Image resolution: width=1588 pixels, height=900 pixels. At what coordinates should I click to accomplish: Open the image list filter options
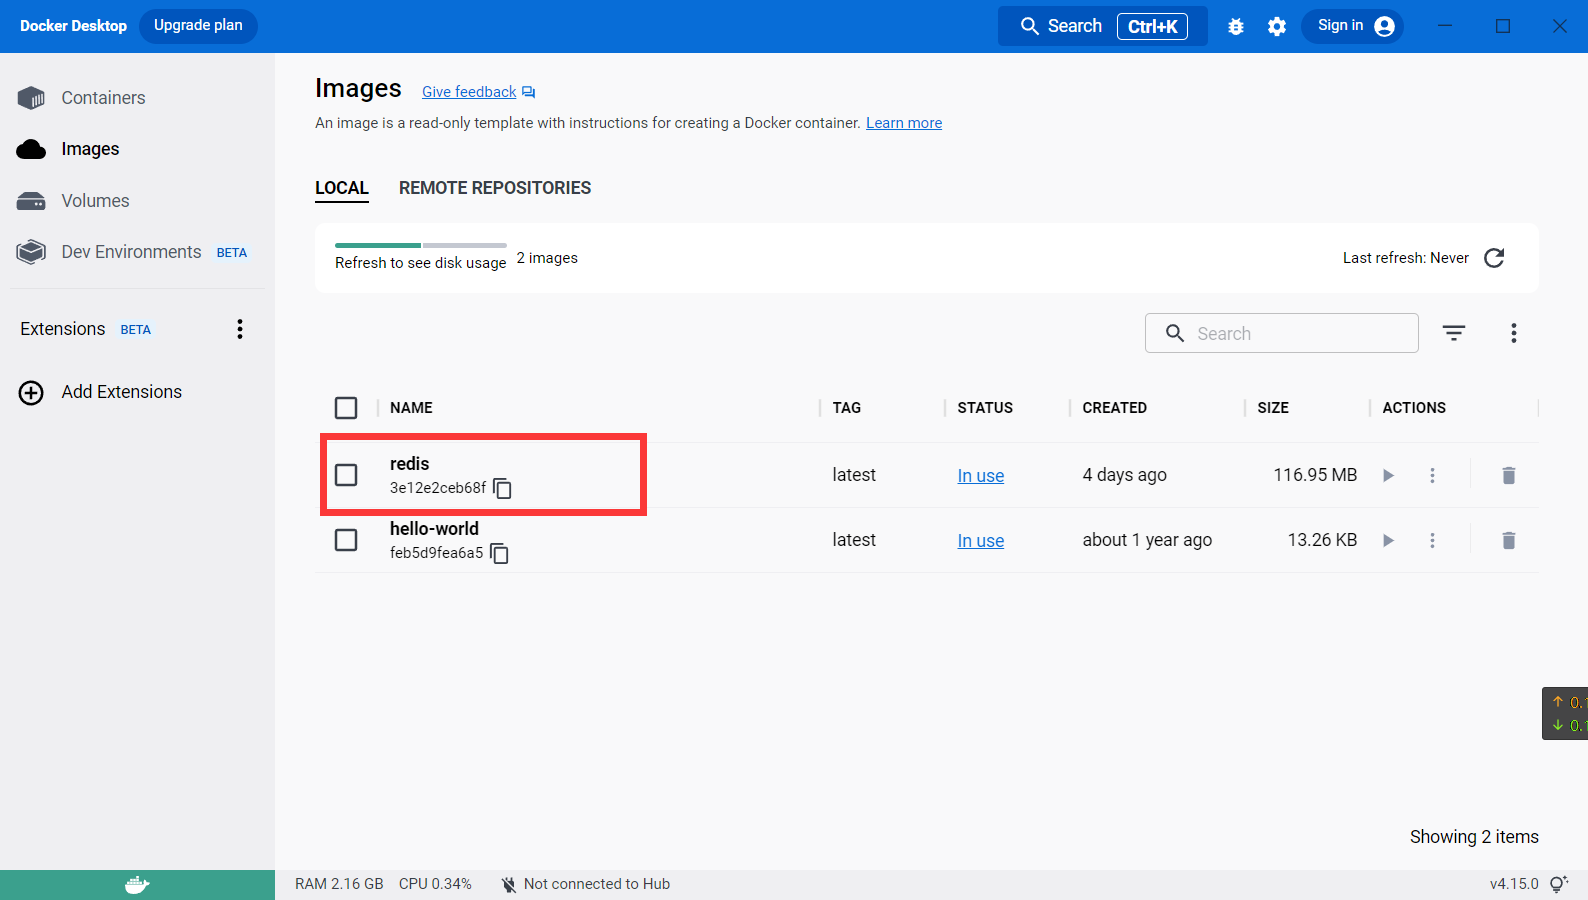point(1454,333)
